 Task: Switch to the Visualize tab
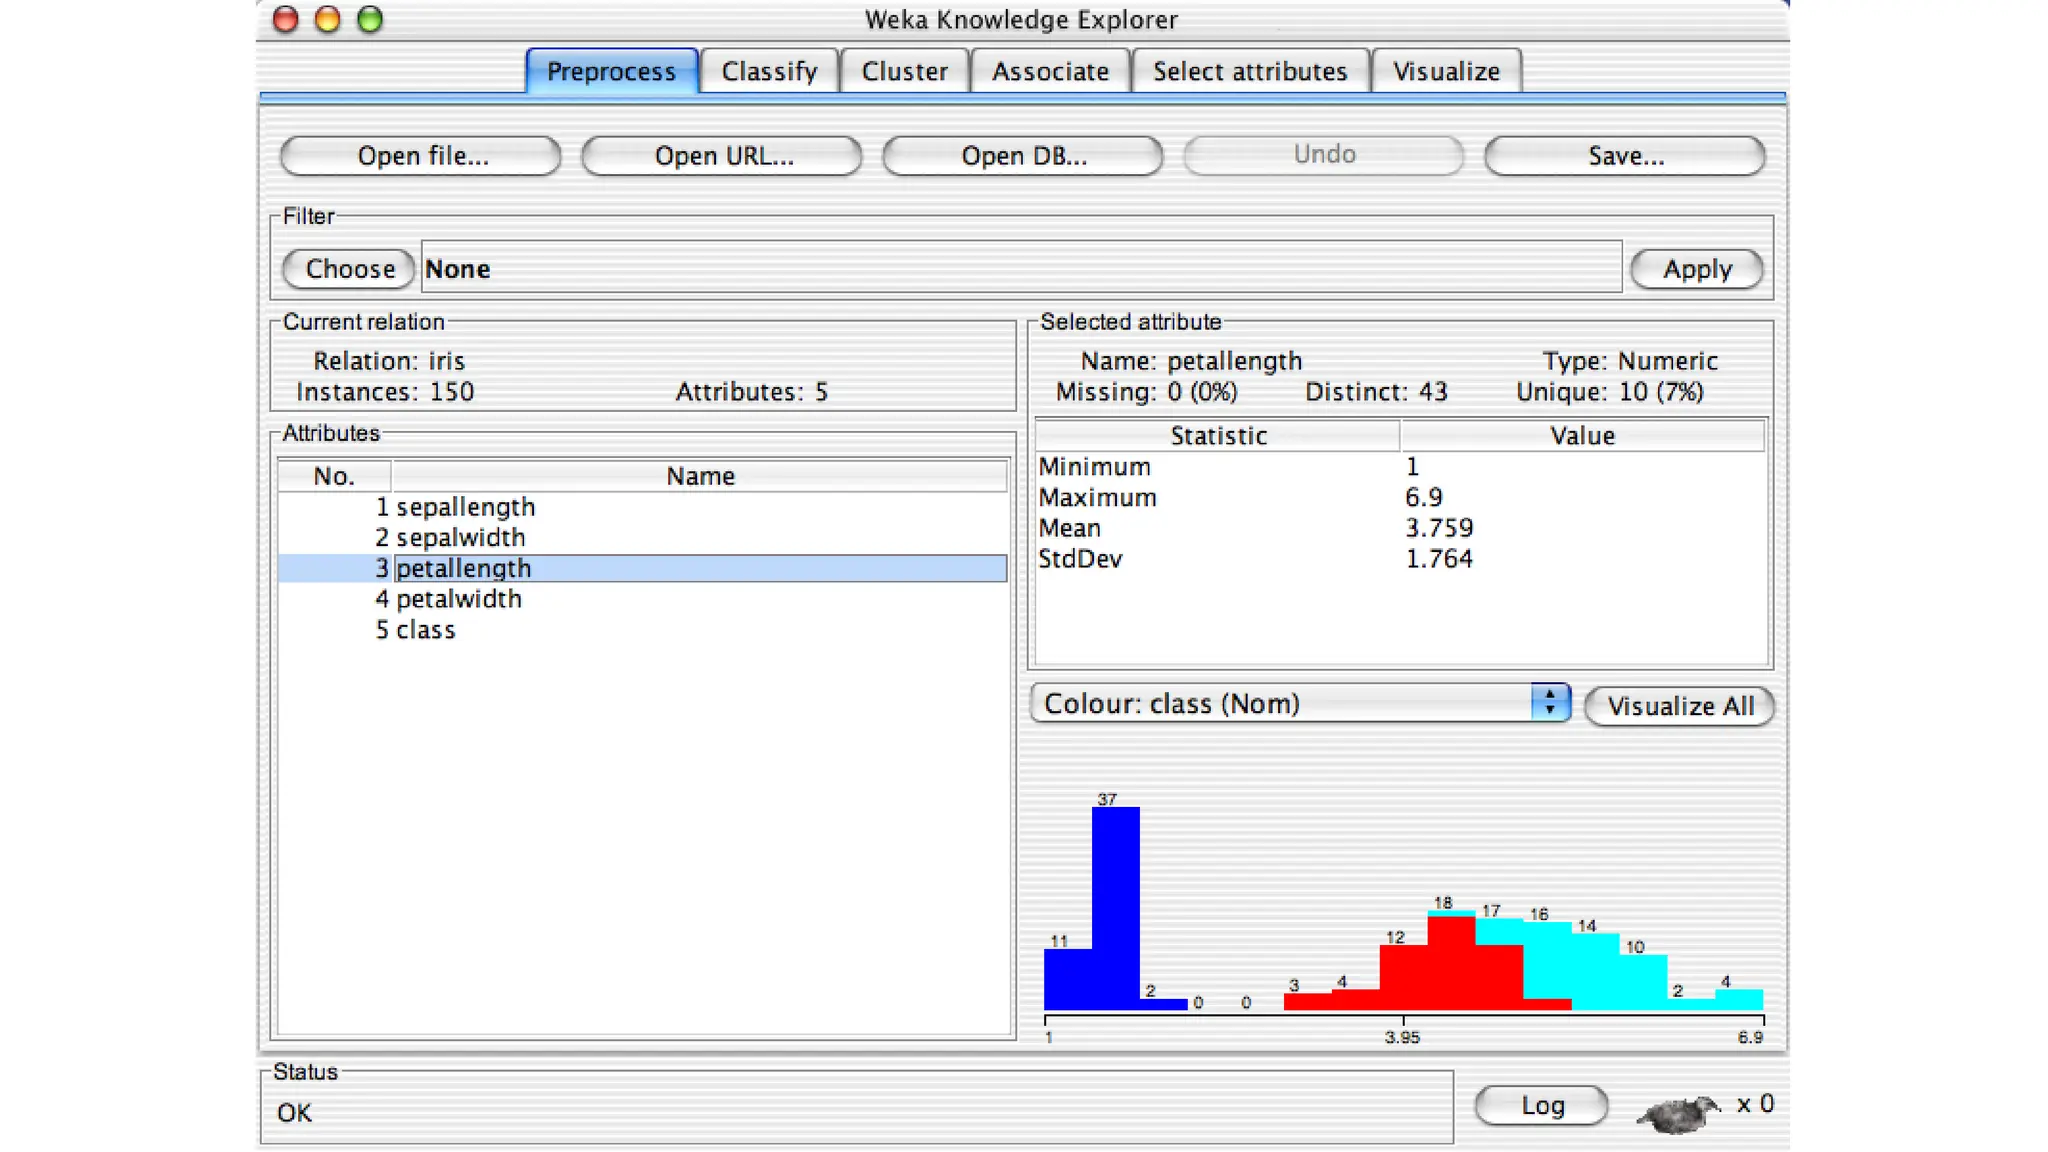point(1446,72)
